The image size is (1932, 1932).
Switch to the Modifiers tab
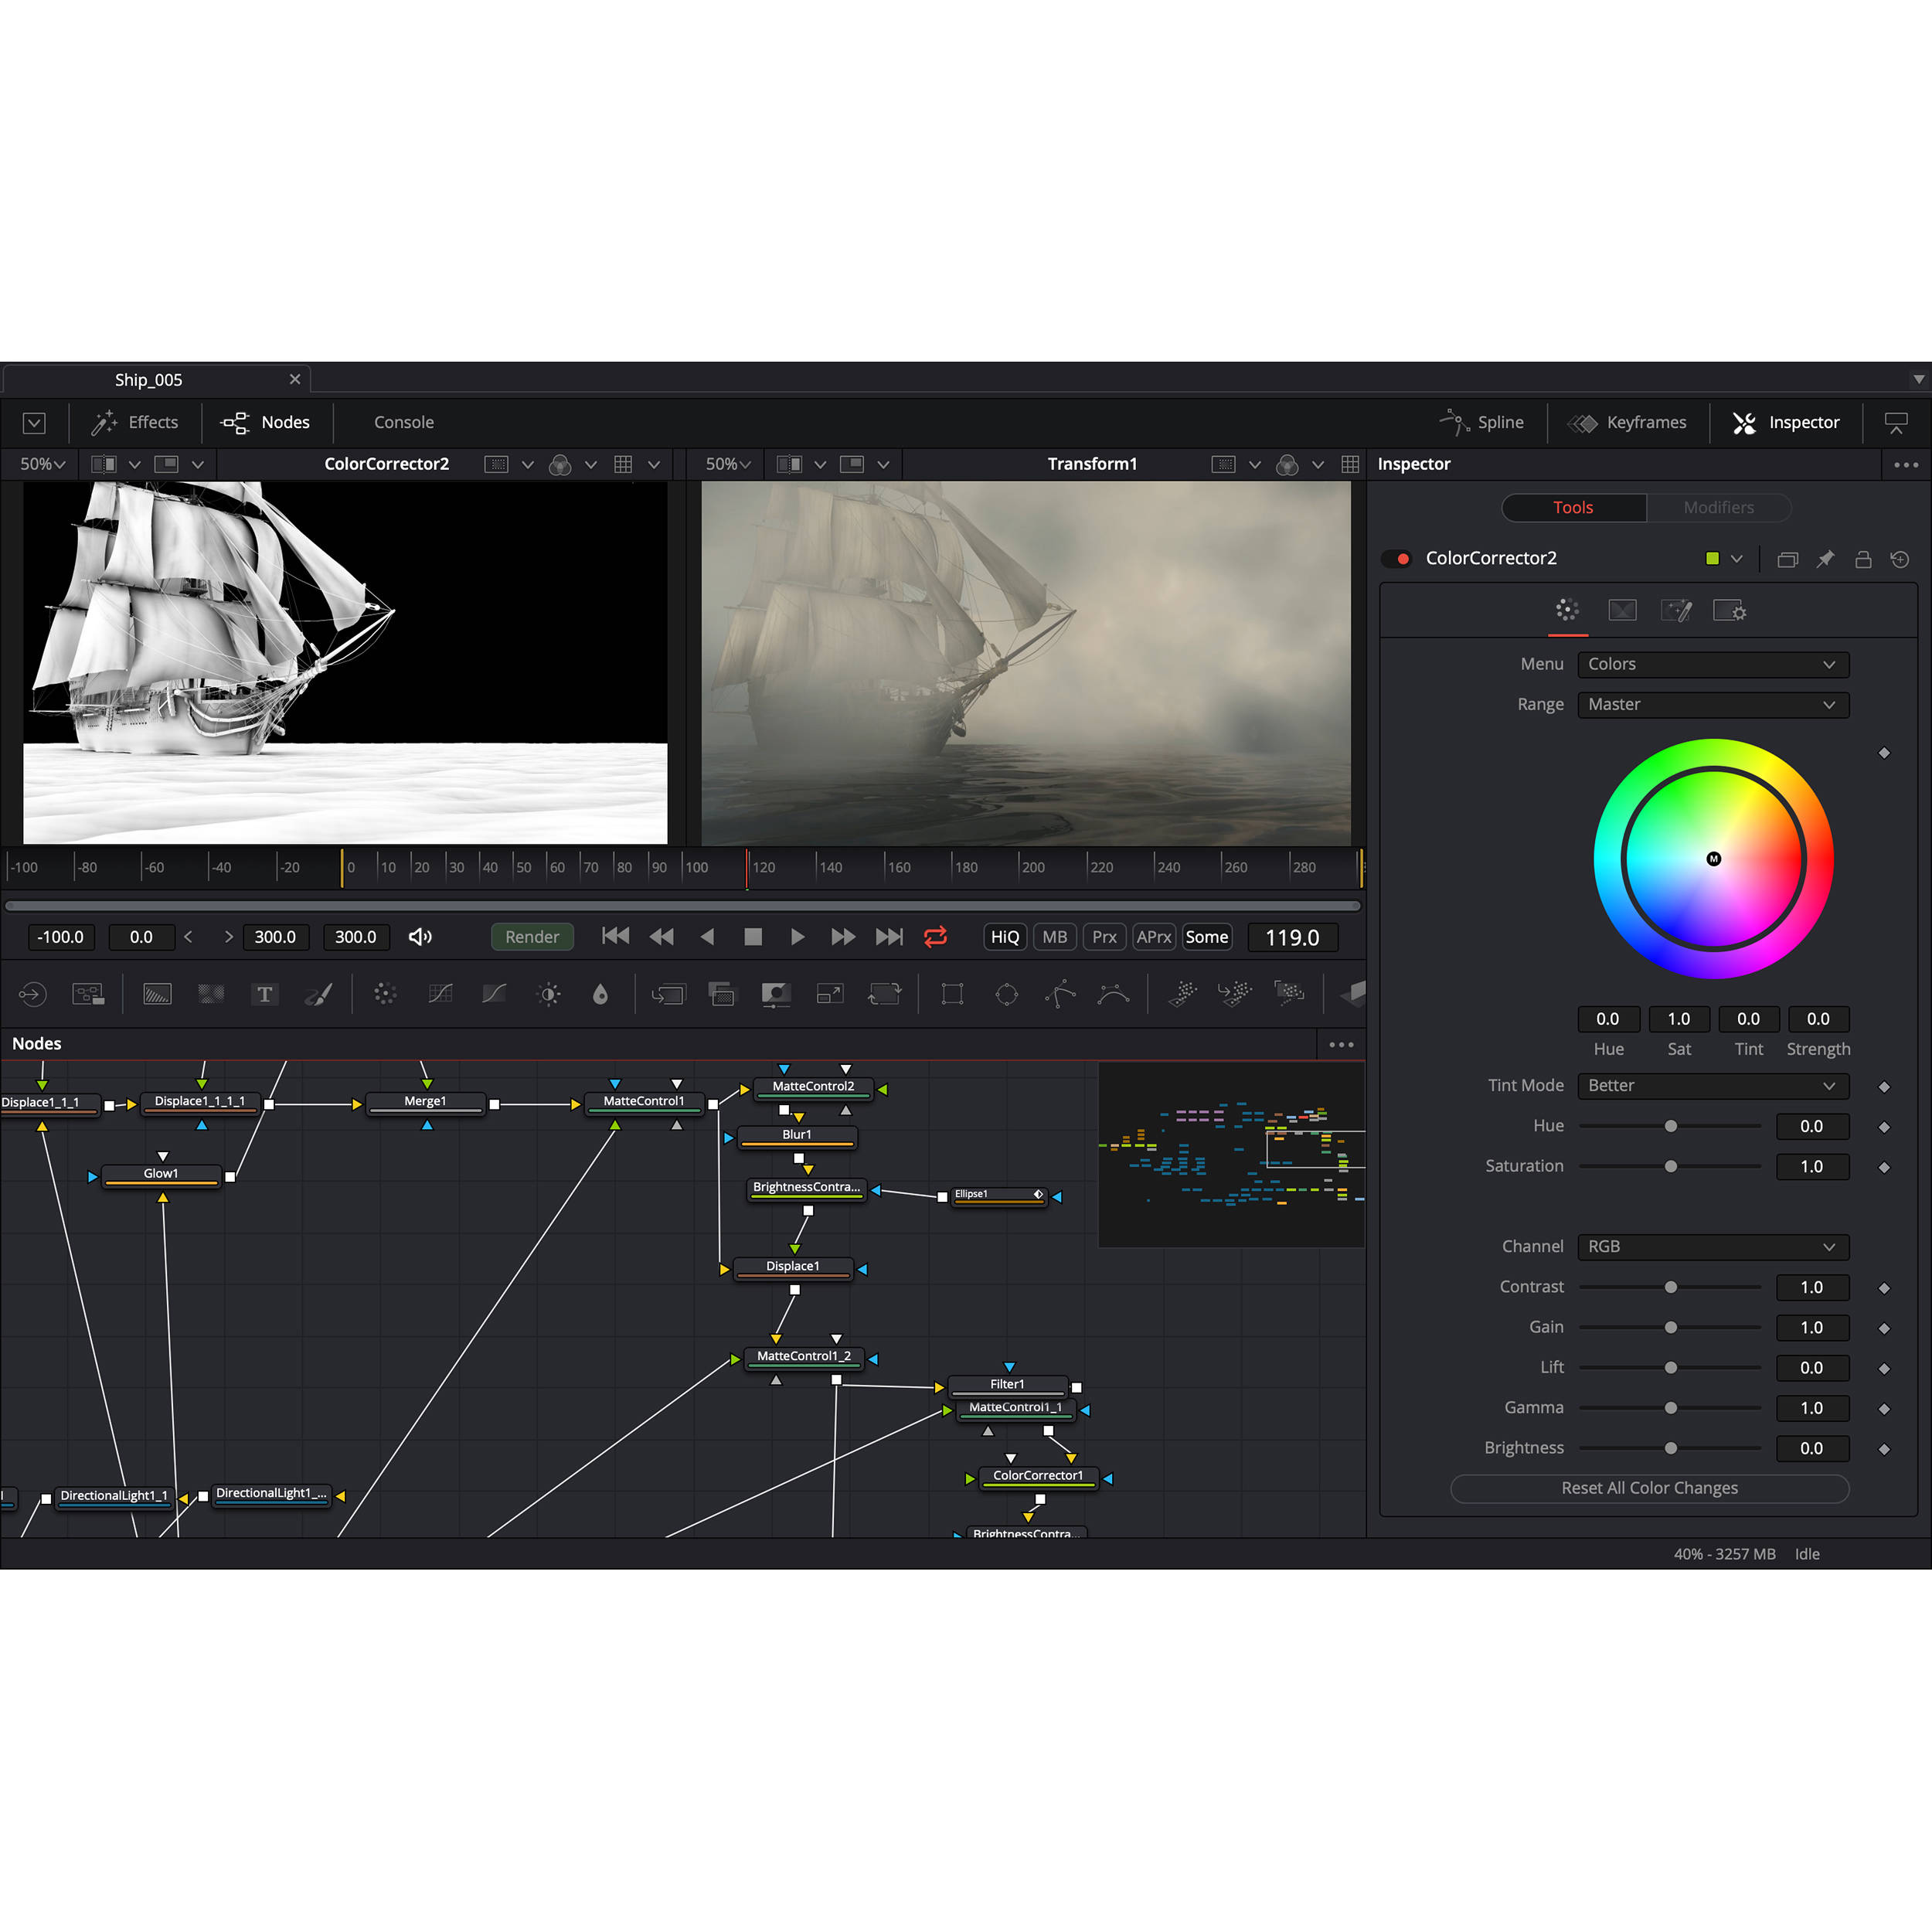[x=1718, y=507]
